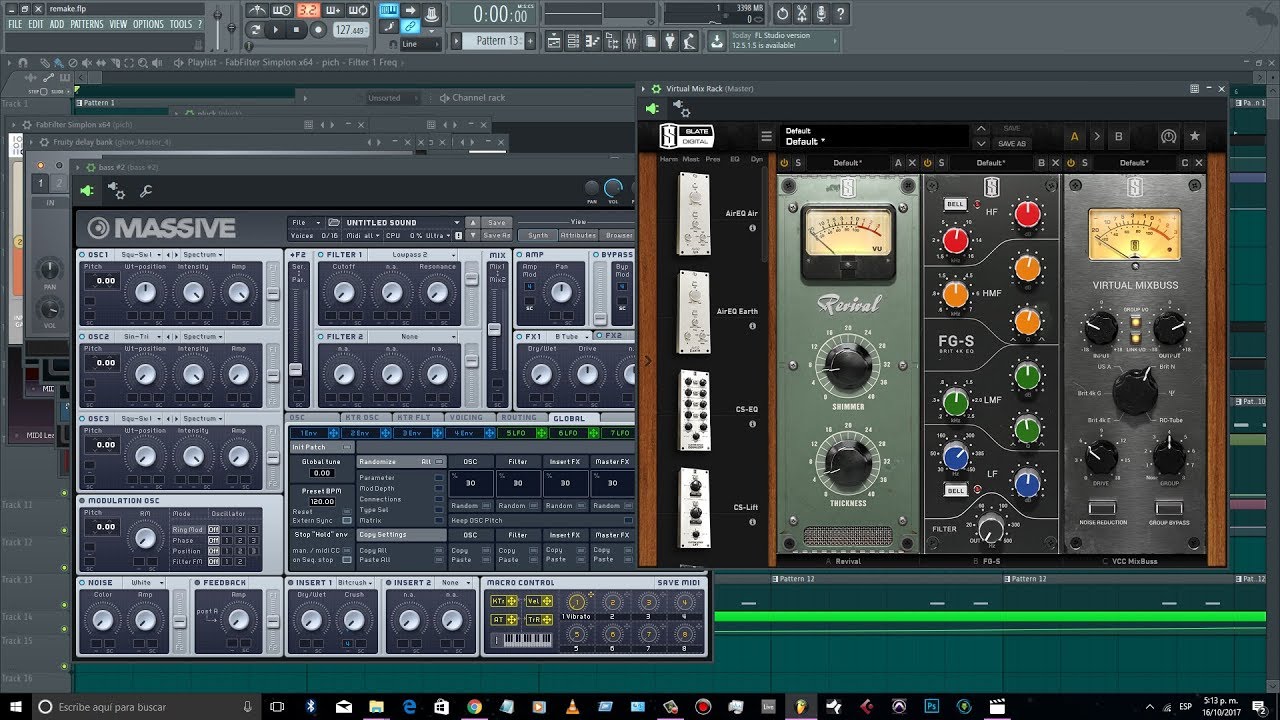The image size is (1280, 720).
Task: Click the Massive MIX fader handle
Action: [494, 329]
